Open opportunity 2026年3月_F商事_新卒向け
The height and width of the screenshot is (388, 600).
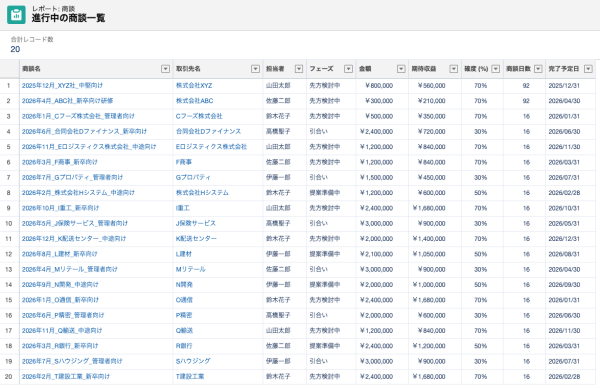click(x=60, y=162)
